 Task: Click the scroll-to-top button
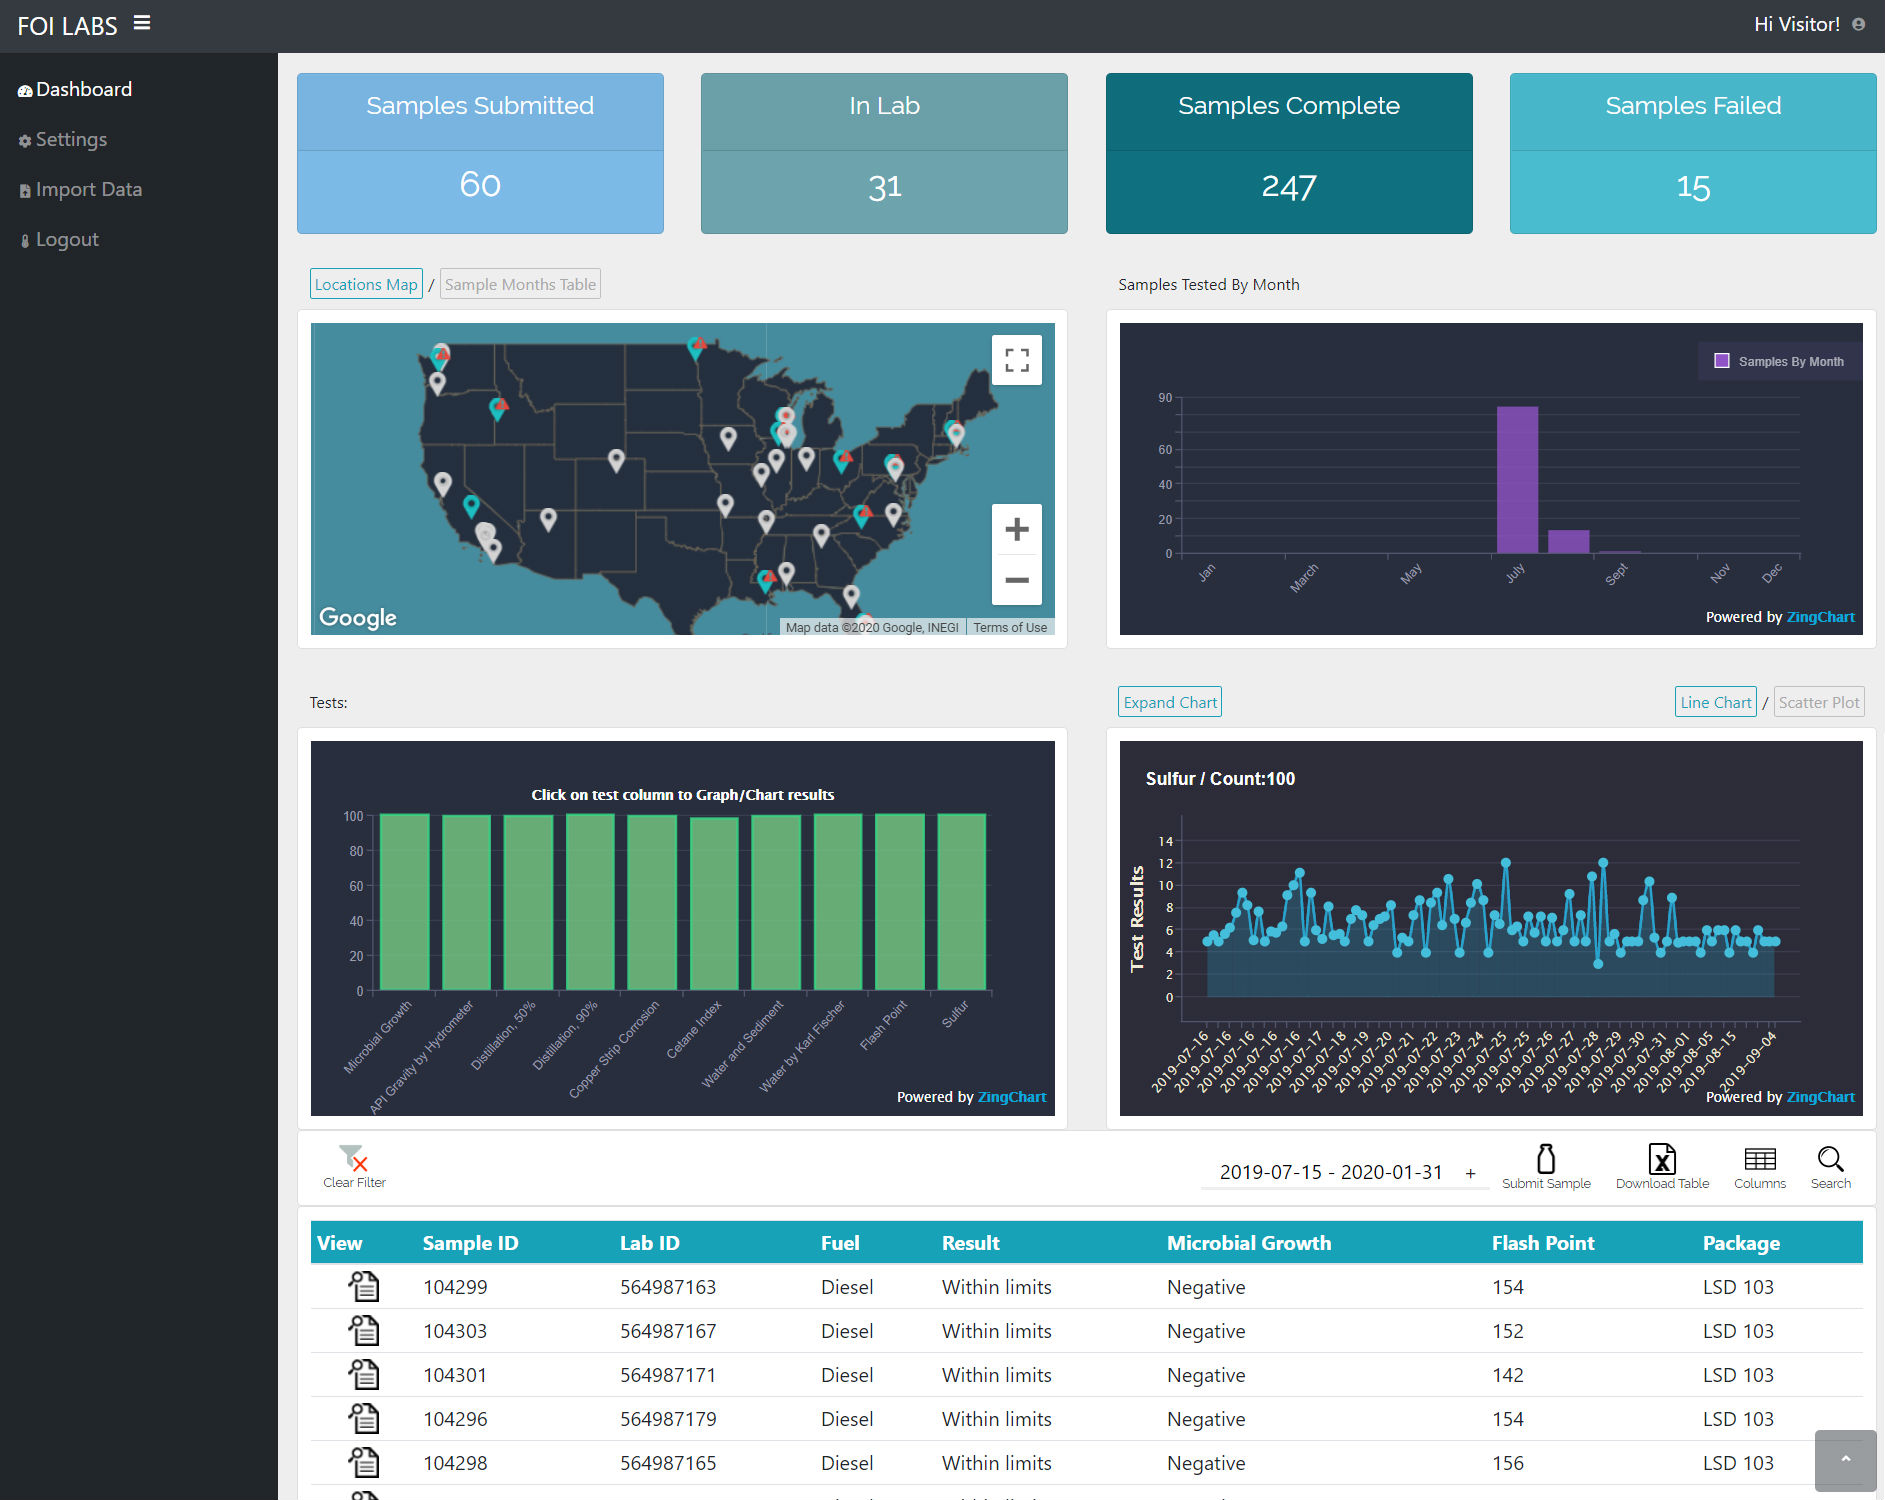(1845, 1459)
